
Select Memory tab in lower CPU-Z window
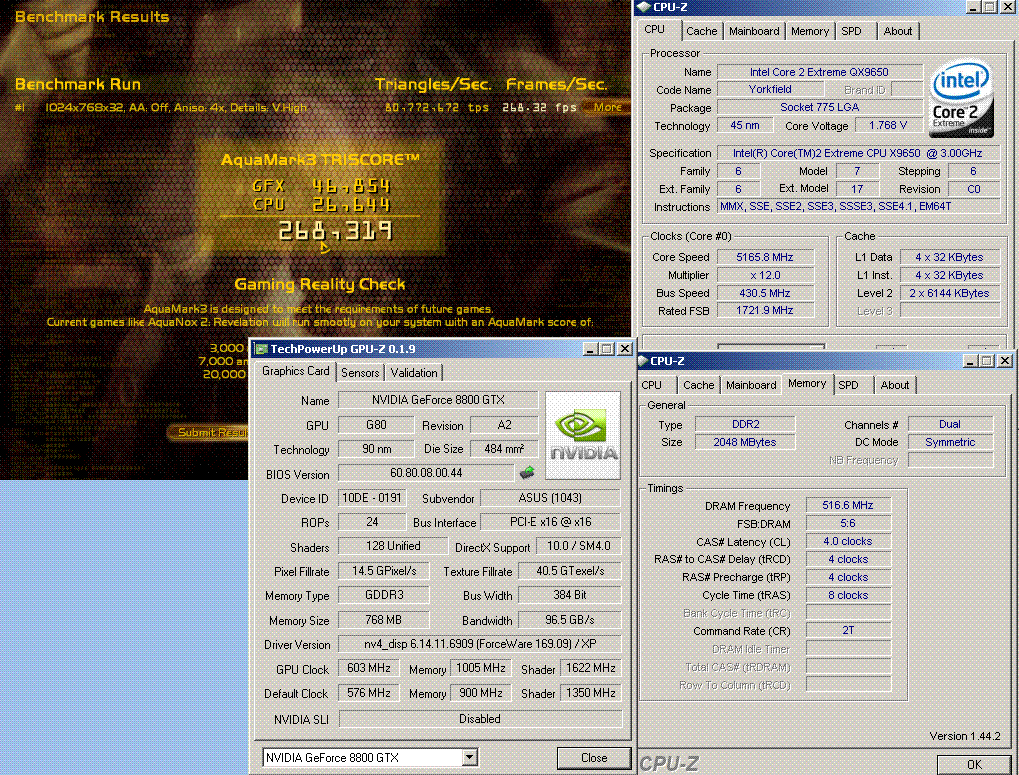pos(807,383)
